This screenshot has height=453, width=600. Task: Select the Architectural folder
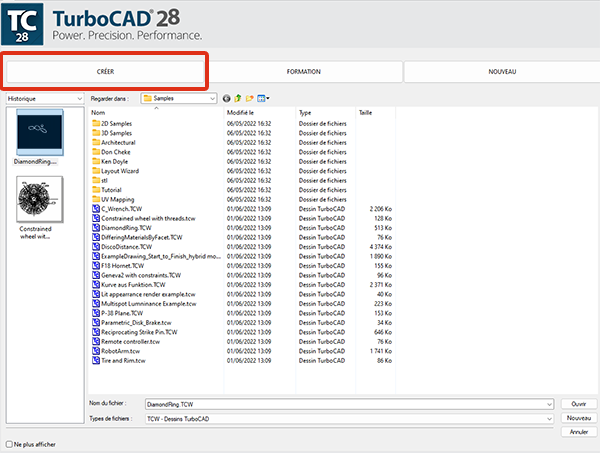(x=114, y=142)
